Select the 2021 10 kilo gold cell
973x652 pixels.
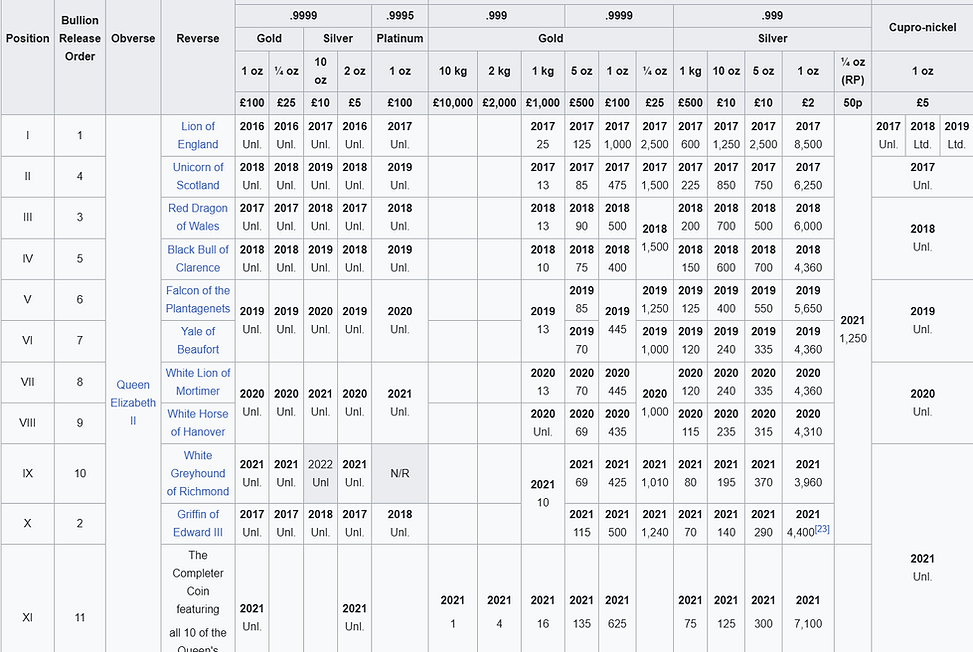pos(542,493)
